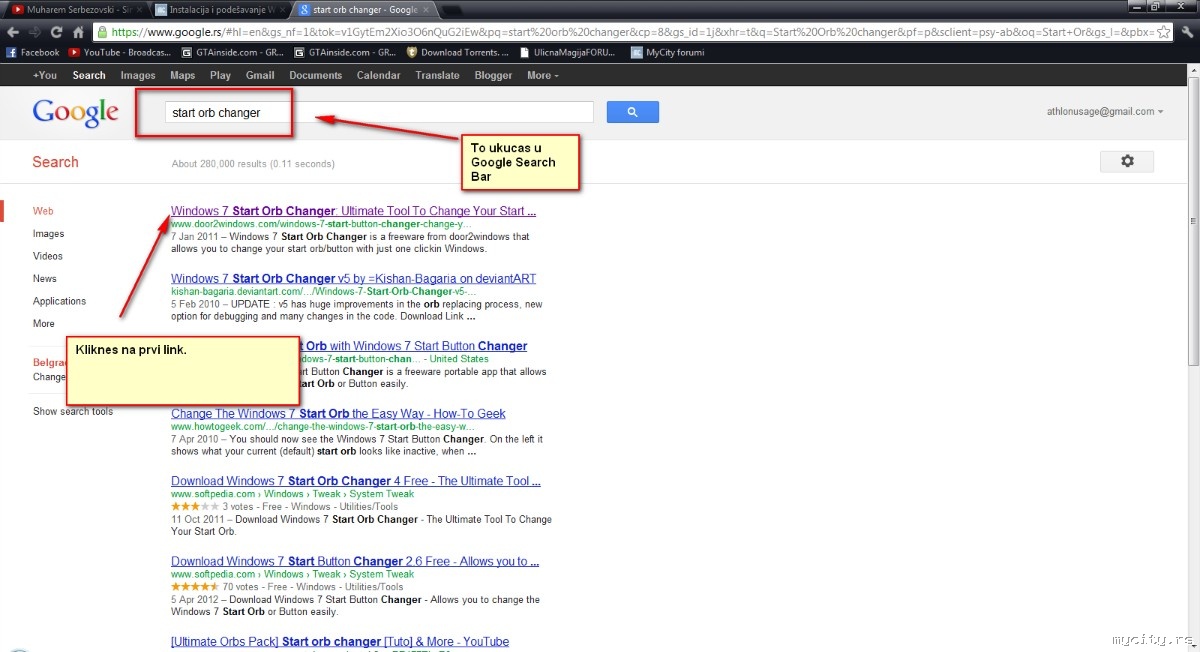This screenshot has height=652, width=1200.
Task: Click the browser forward arrow
Action: (x=35, y=32)
